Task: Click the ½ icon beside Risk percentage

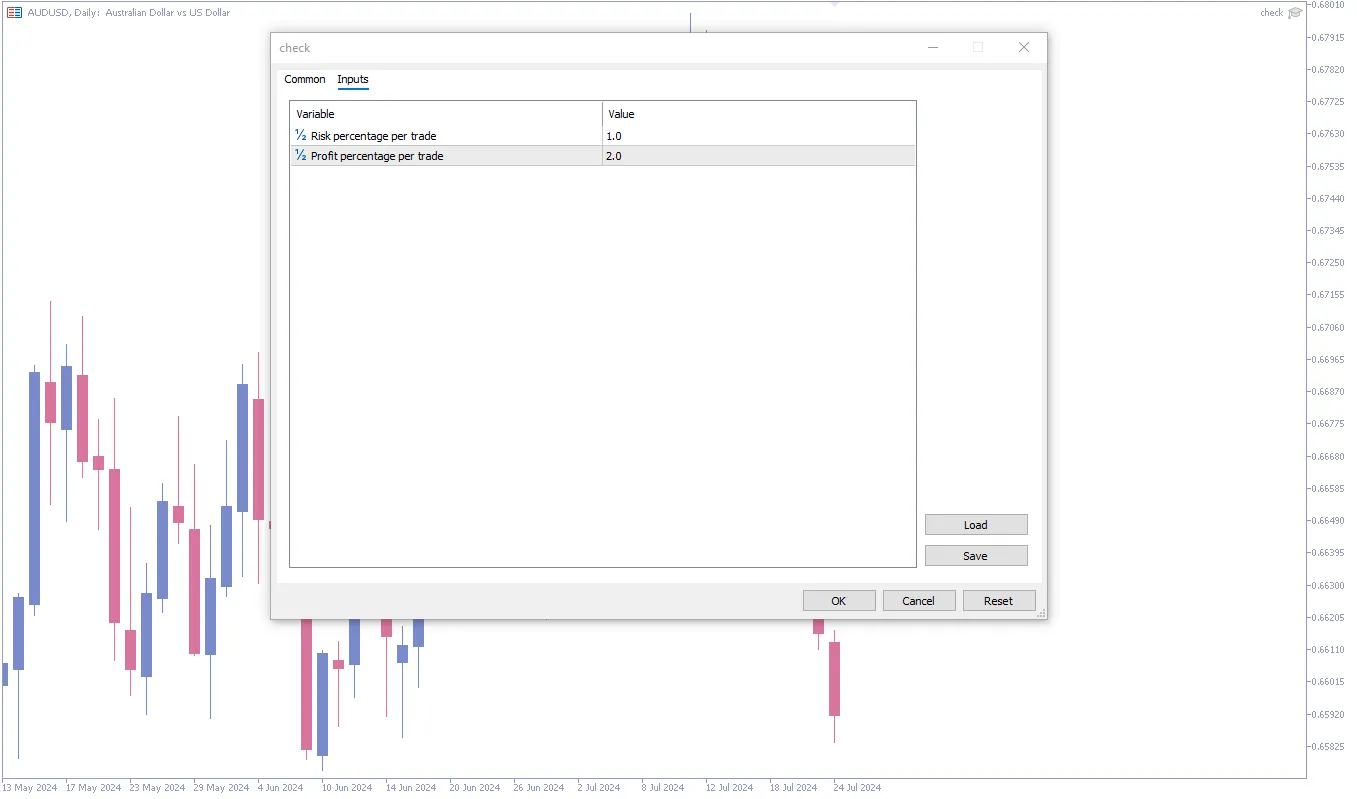Action: point(300,135)
